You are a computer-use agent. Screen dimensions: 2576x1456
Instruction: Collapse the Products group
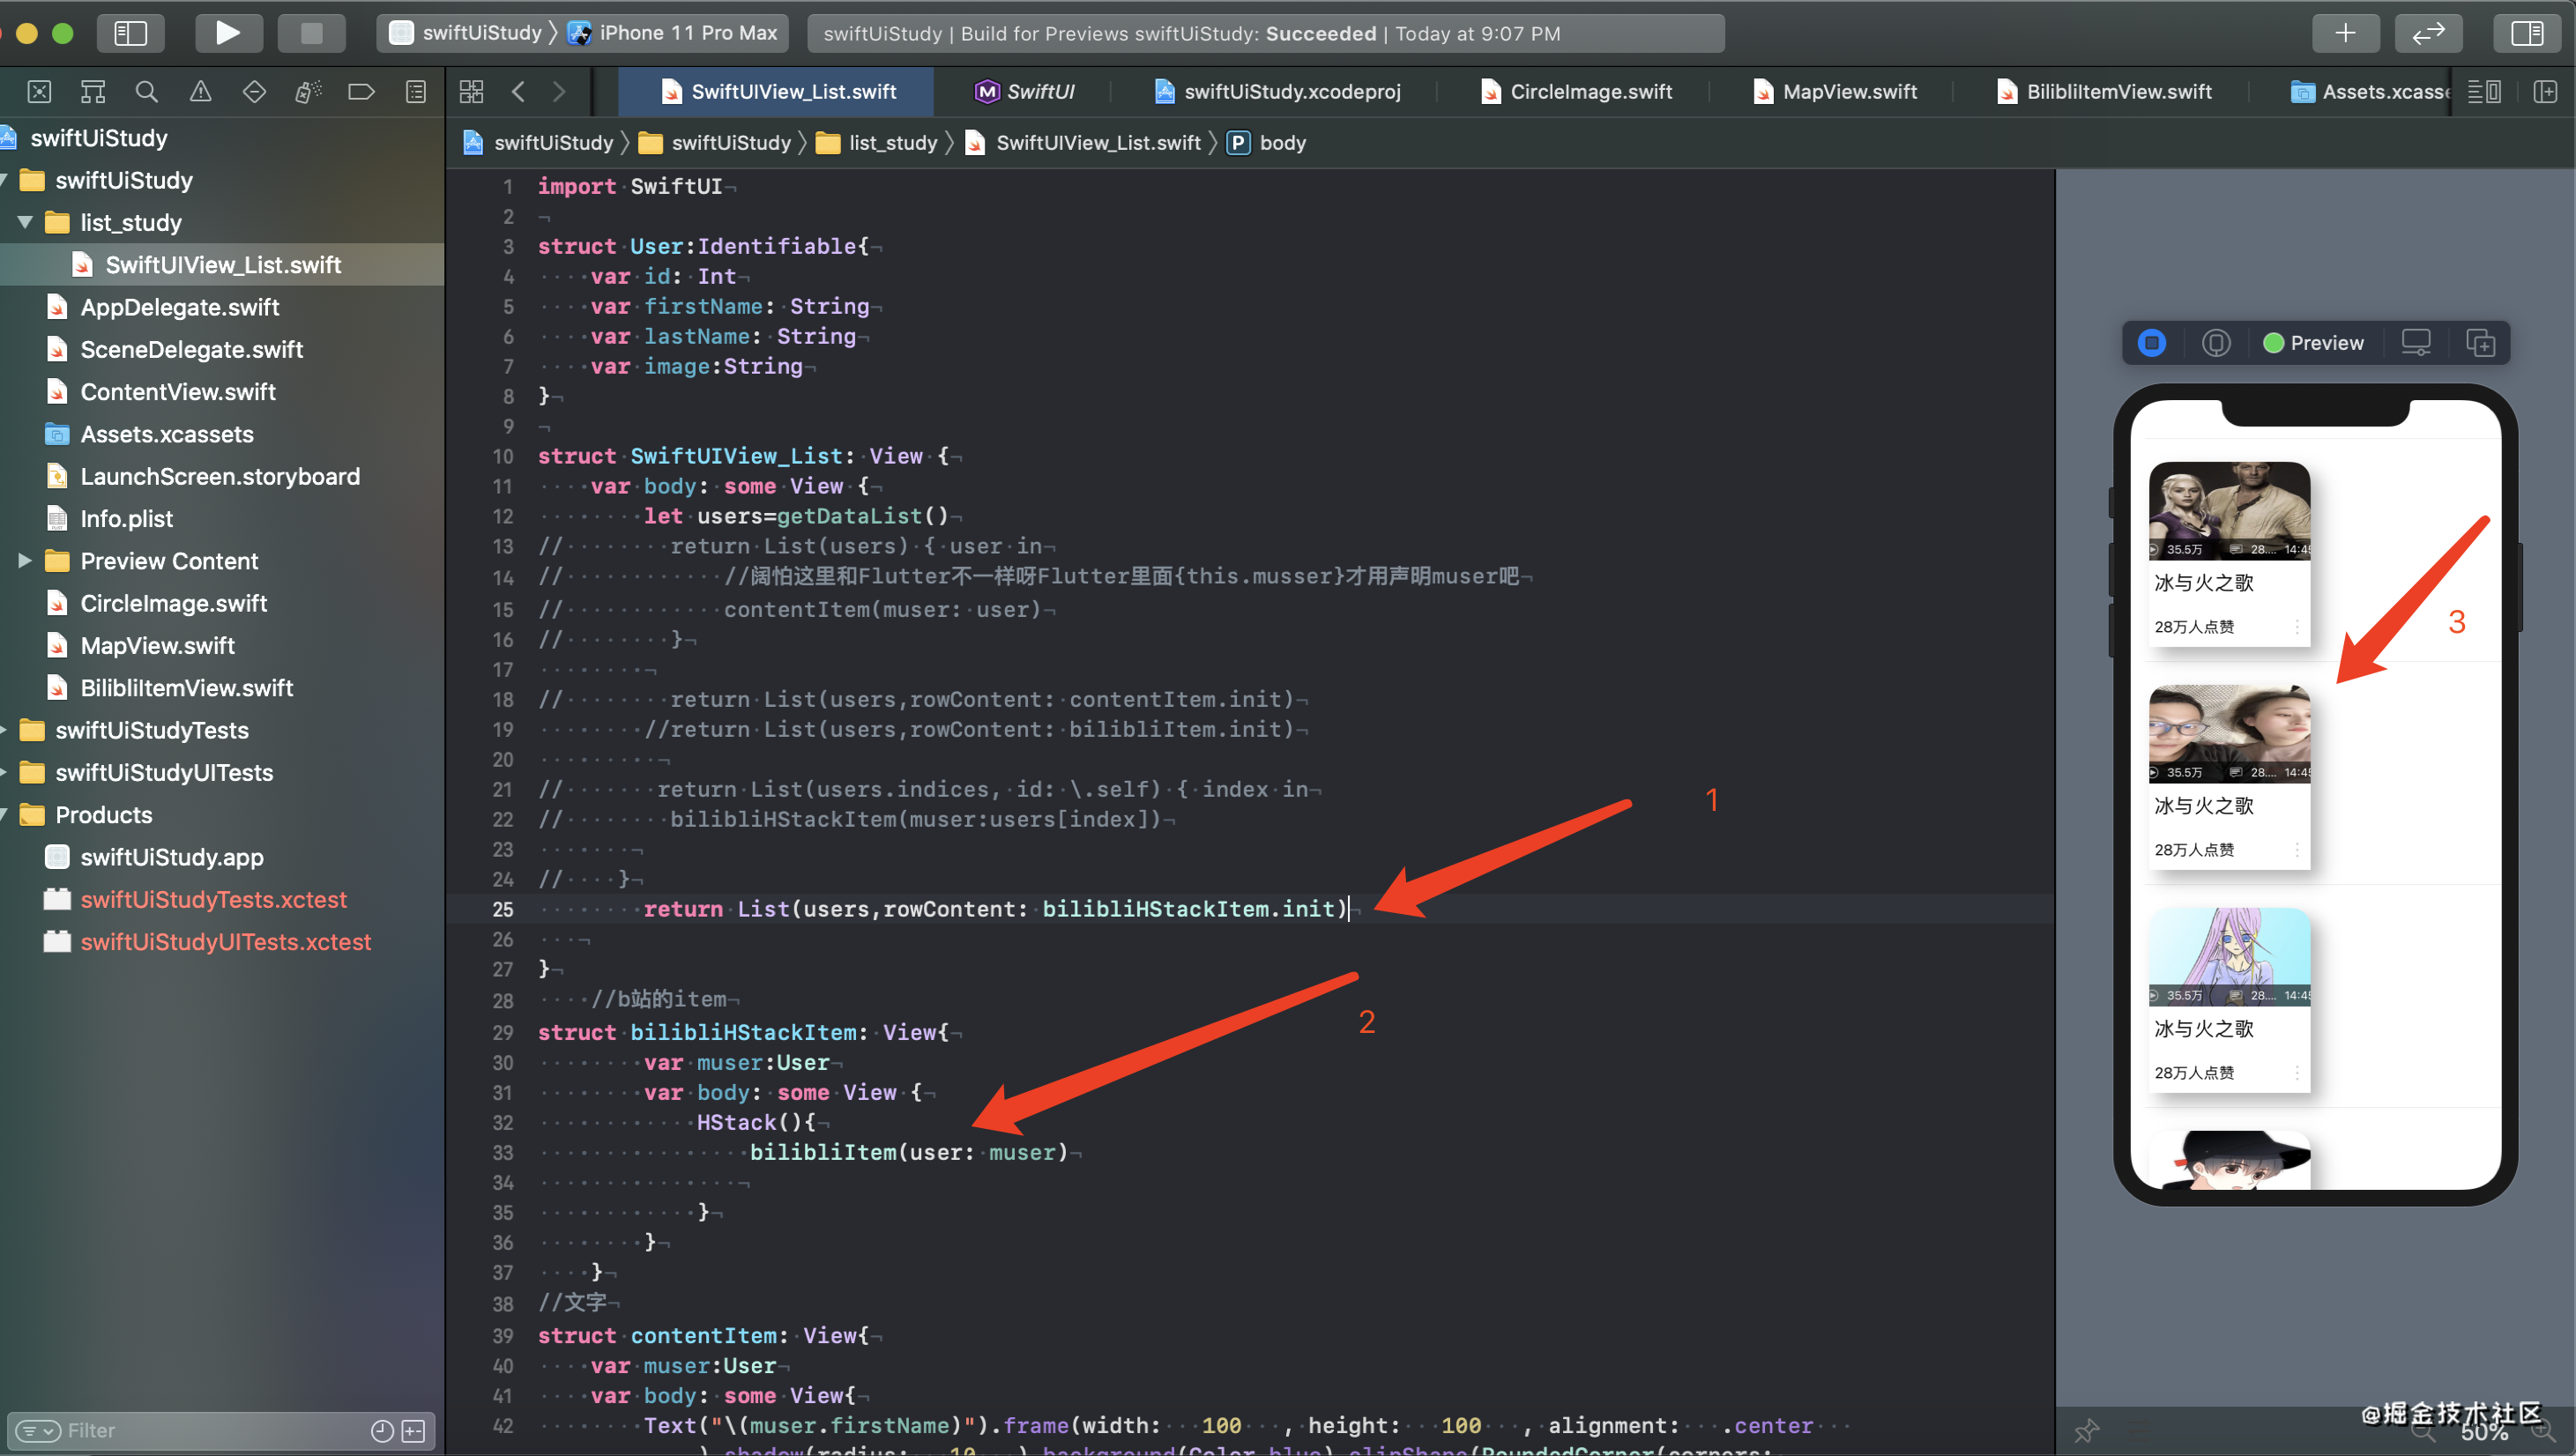click(3, 815)
